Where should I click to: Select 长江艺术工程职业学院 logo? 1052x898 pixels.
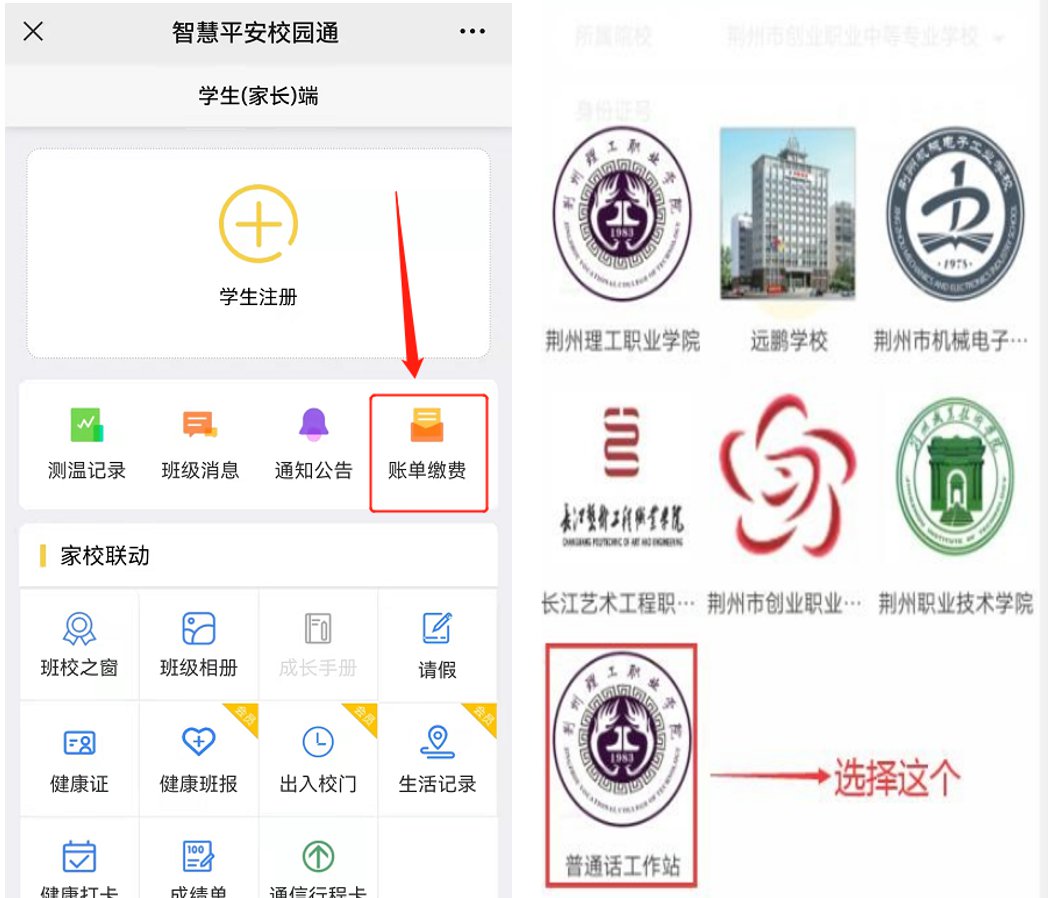pos(622,478)
